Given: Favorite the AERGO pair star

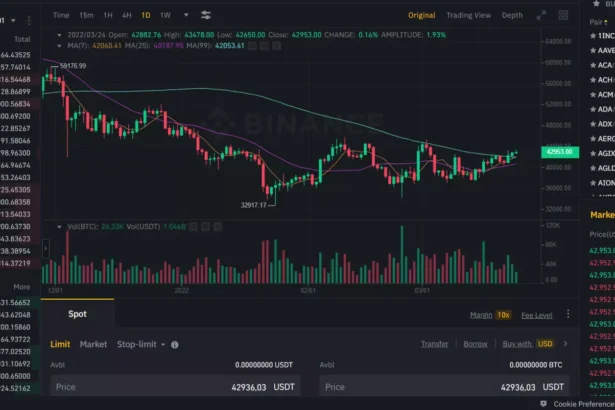Looking at the screenshot, I should [593, 138].
